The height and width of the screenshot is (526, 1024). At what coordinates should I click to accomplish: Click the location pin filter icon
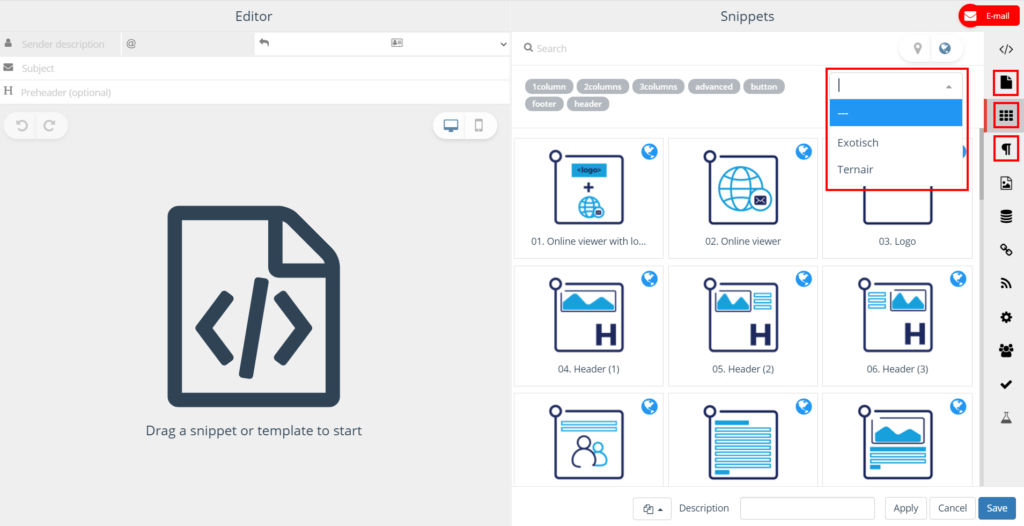pos(918,48)
